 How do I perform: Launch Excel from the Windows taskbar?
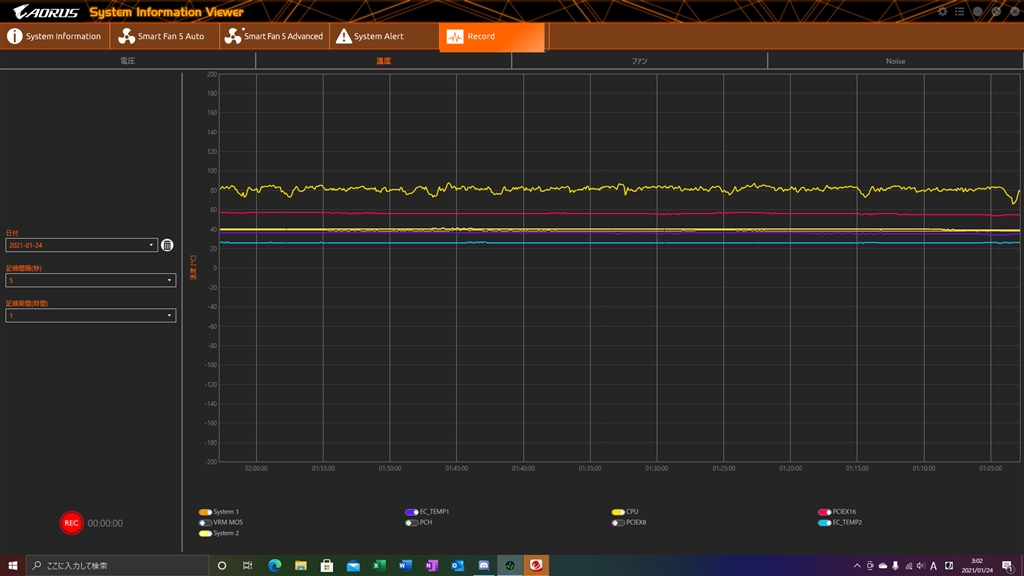click(x=379, y=566)
